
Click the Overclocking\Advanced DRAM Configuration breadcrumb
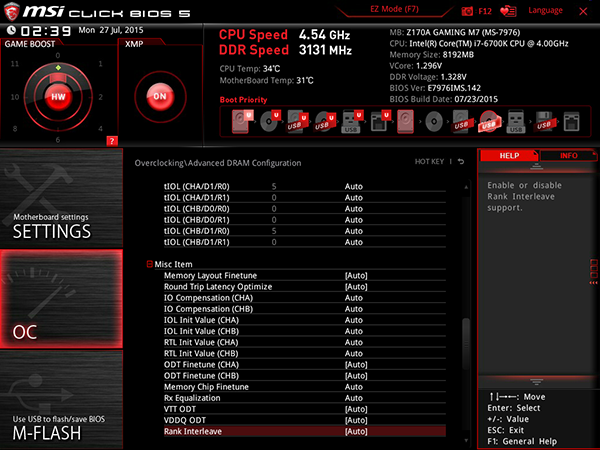click(218, 163)
